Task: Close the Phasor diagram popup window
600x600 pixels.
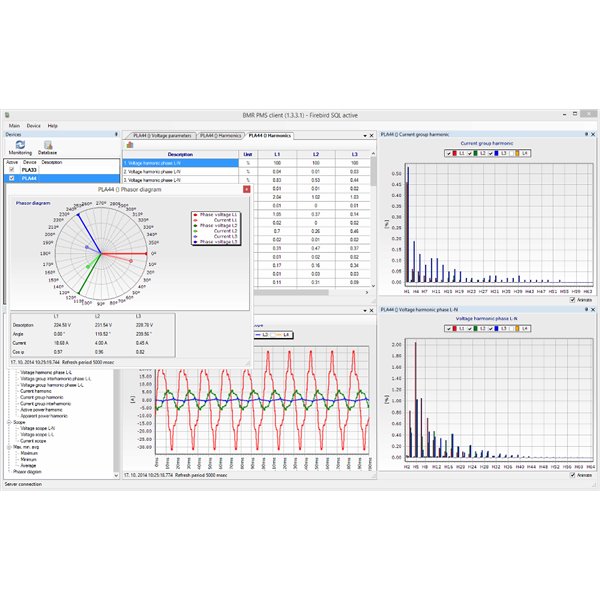Action: pyautogui.click(x=247, y=188)
